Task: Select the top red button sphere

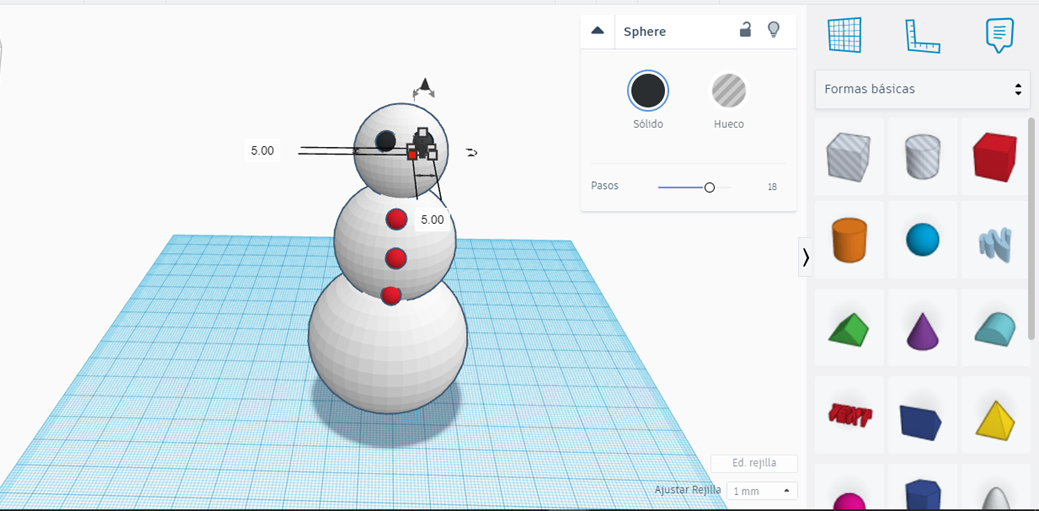Action: click(x=396, y=219)
